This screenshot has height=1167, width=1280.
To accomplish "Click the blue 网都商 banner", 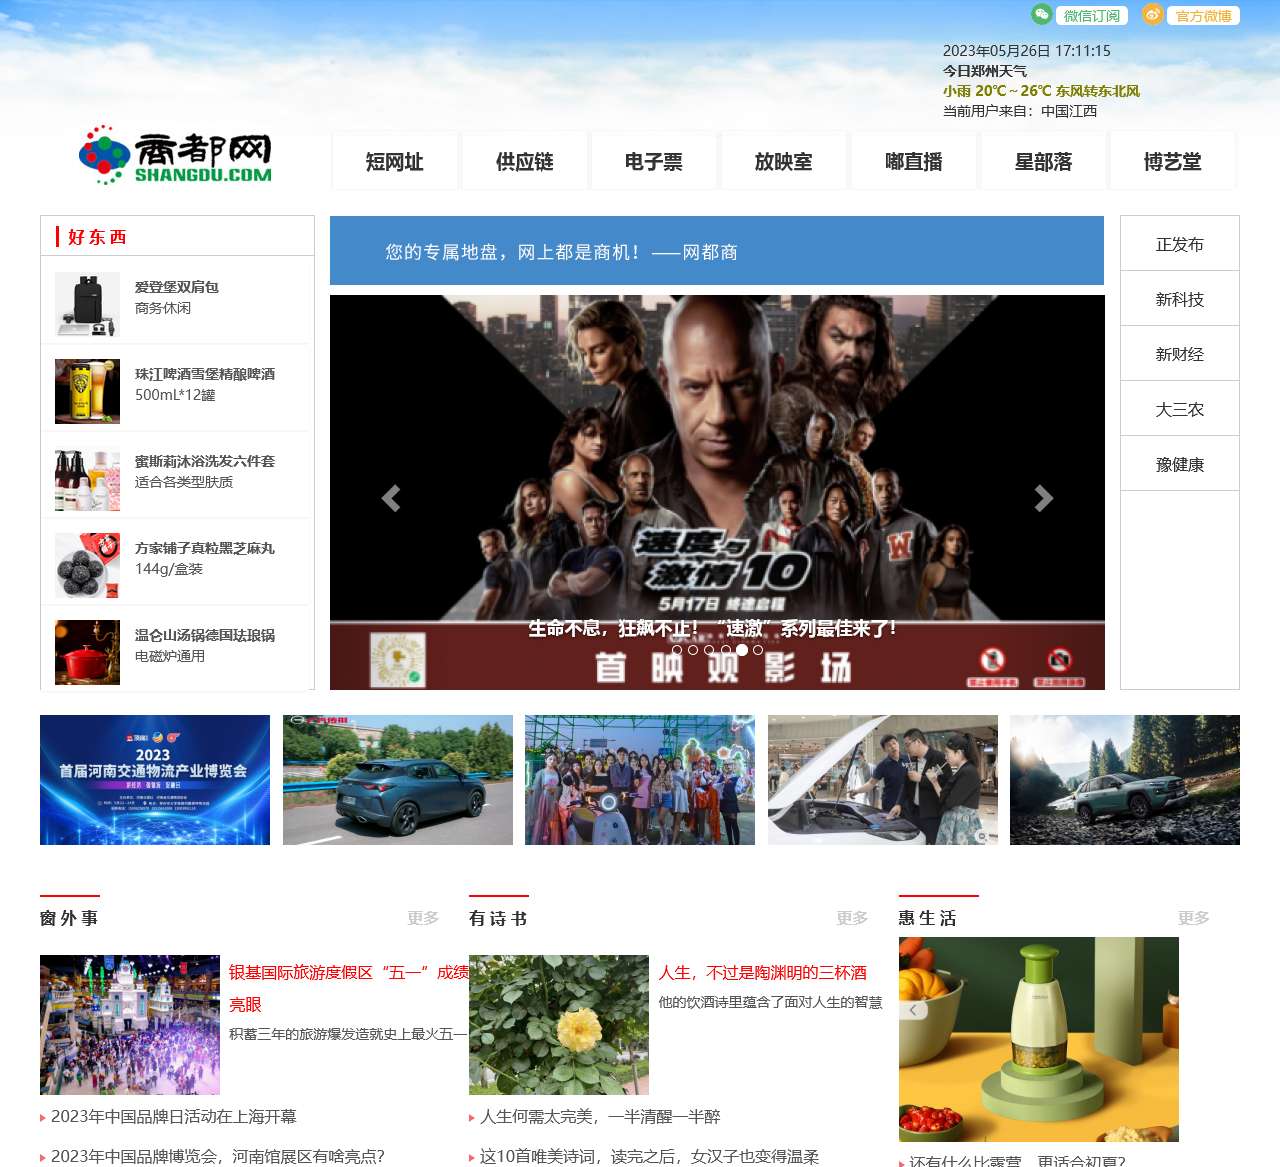I will point(717,251).
